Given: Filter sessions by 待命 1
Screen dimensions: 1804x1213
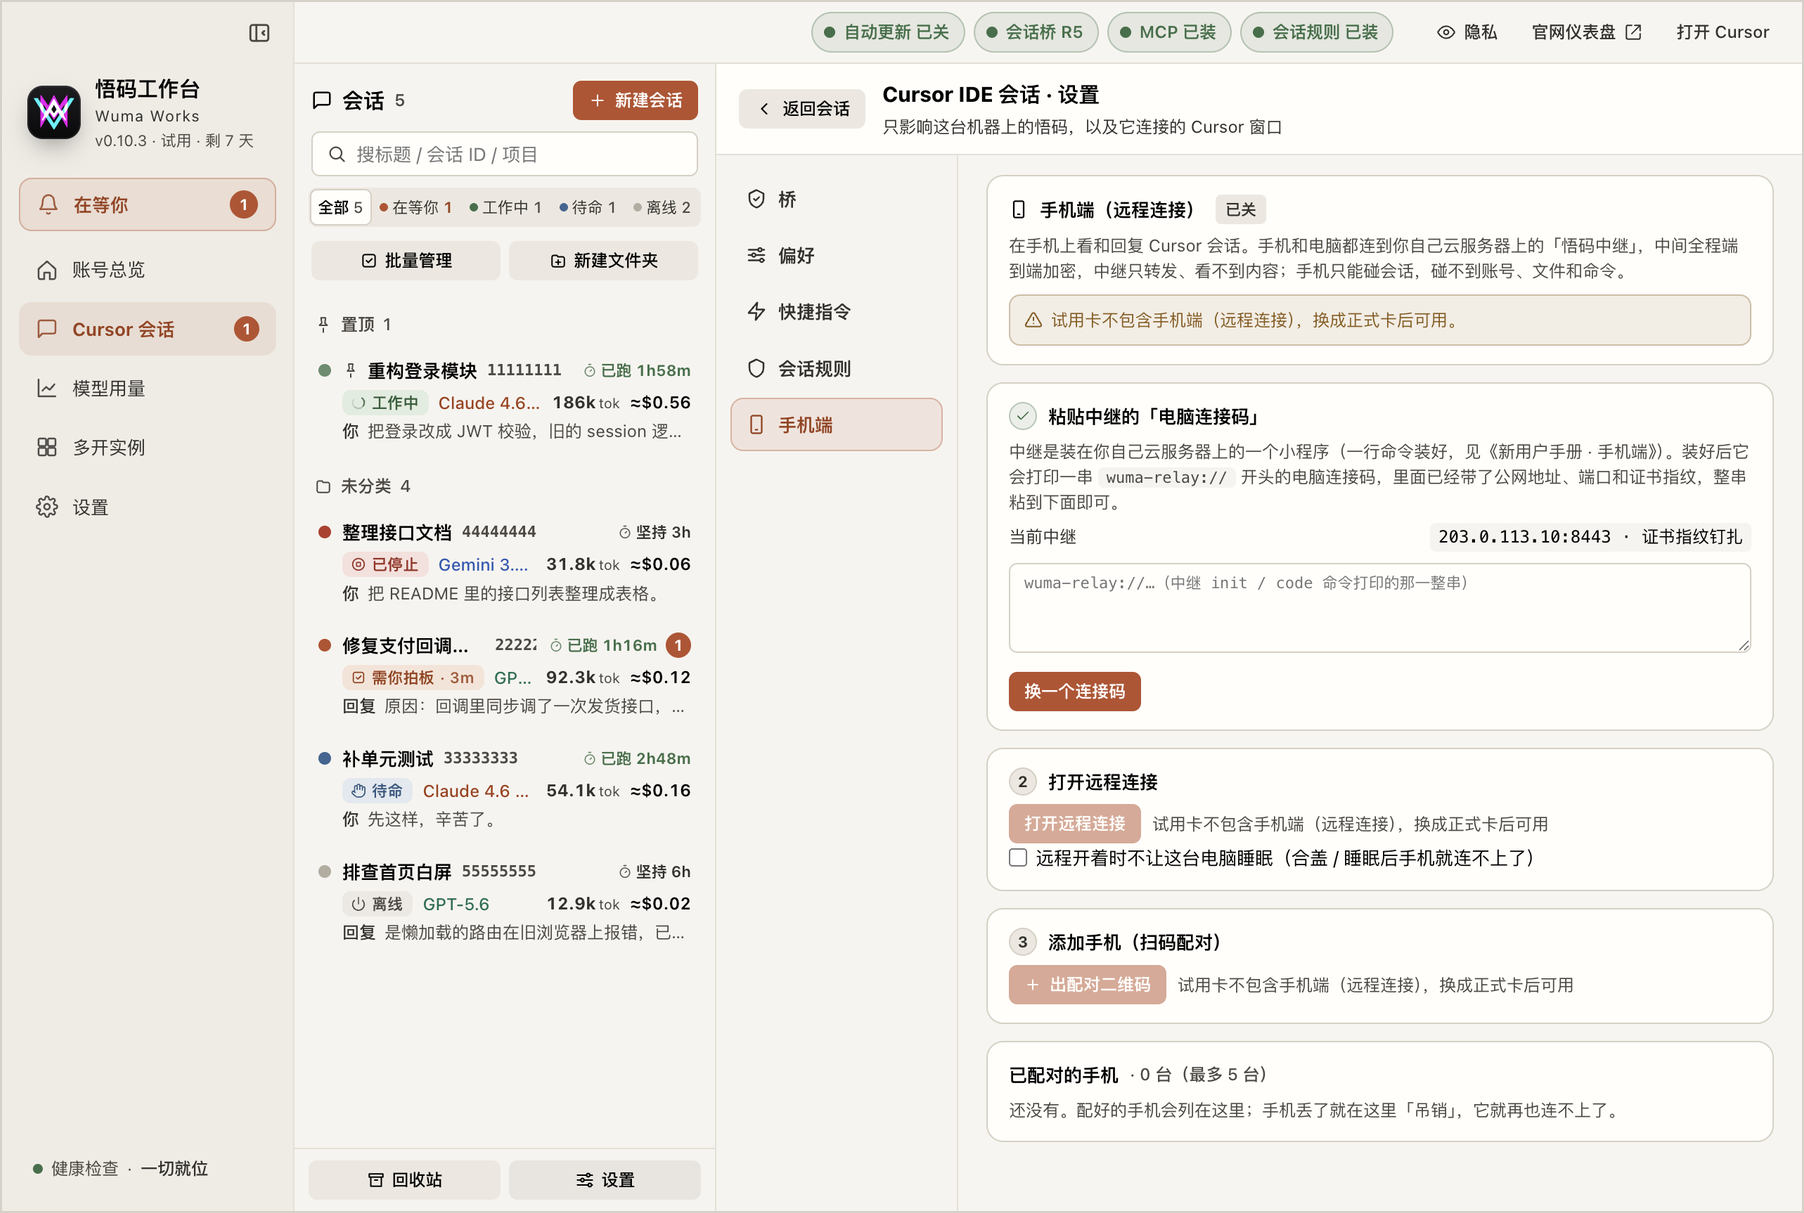Looking at the screenshot, I should click(588, 207).
